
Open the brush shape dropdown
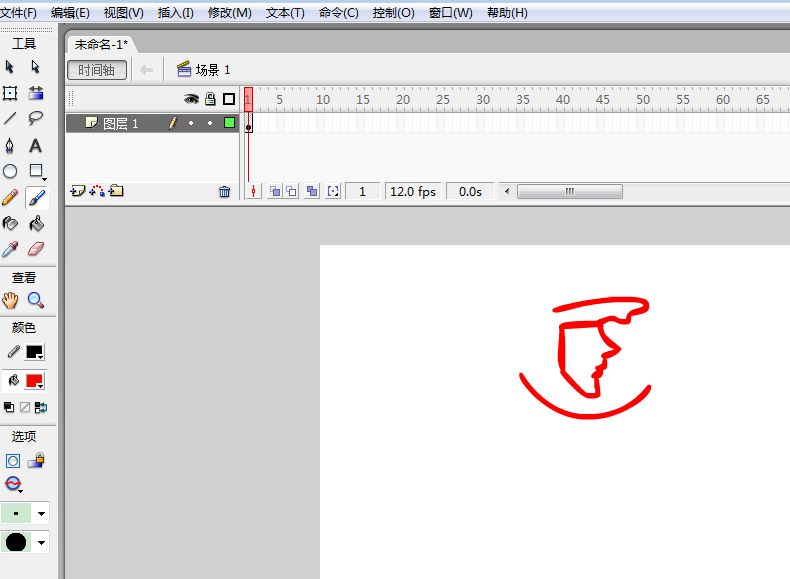tap(41, 543)
